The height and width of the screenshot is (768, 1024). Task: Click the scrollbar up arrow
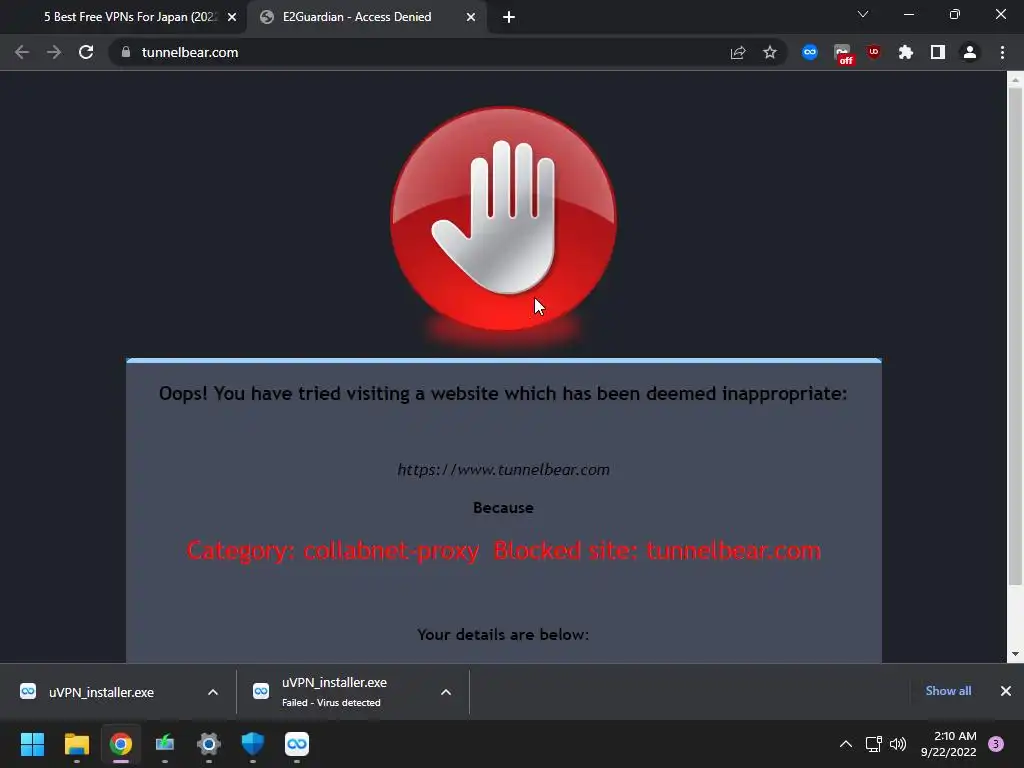coord(1015,80)
